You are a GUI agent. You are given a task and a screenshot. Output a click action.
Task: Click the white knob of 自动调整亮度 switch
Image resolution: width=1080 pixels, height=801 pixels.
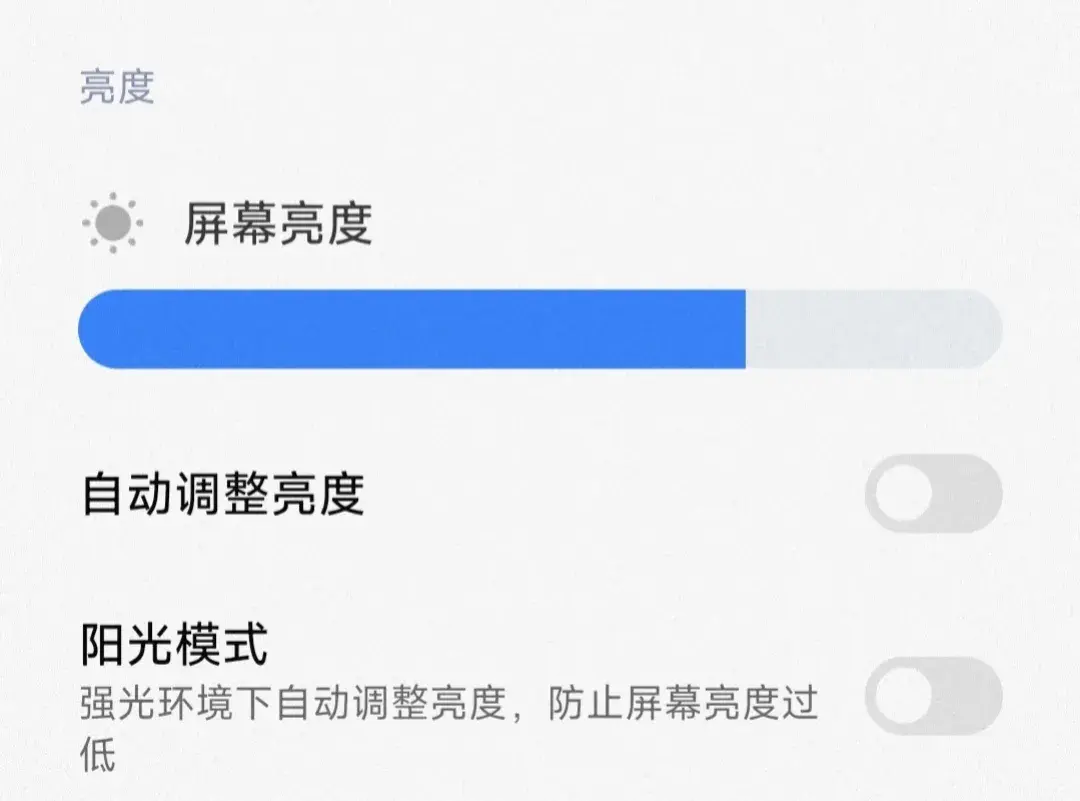tap(903, 494)
